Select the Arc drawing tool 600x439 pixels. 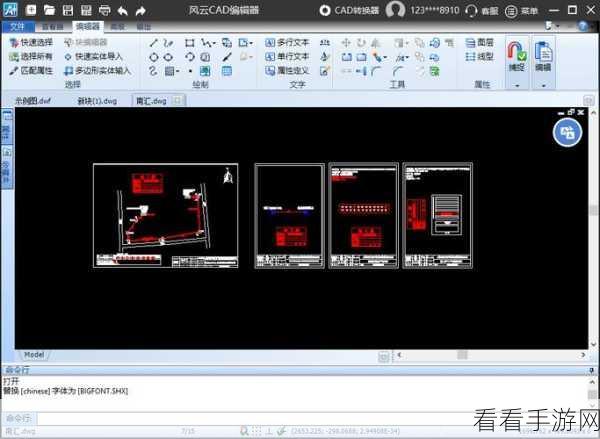pyautogui.click(x=190, y=57)
